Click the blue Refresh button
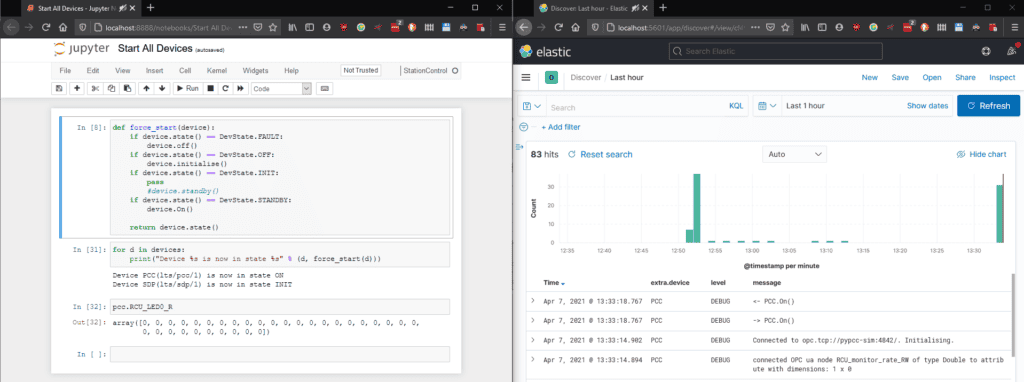Image resolution: width=1024 pixels, height=382 pixels. click(988, 106)
